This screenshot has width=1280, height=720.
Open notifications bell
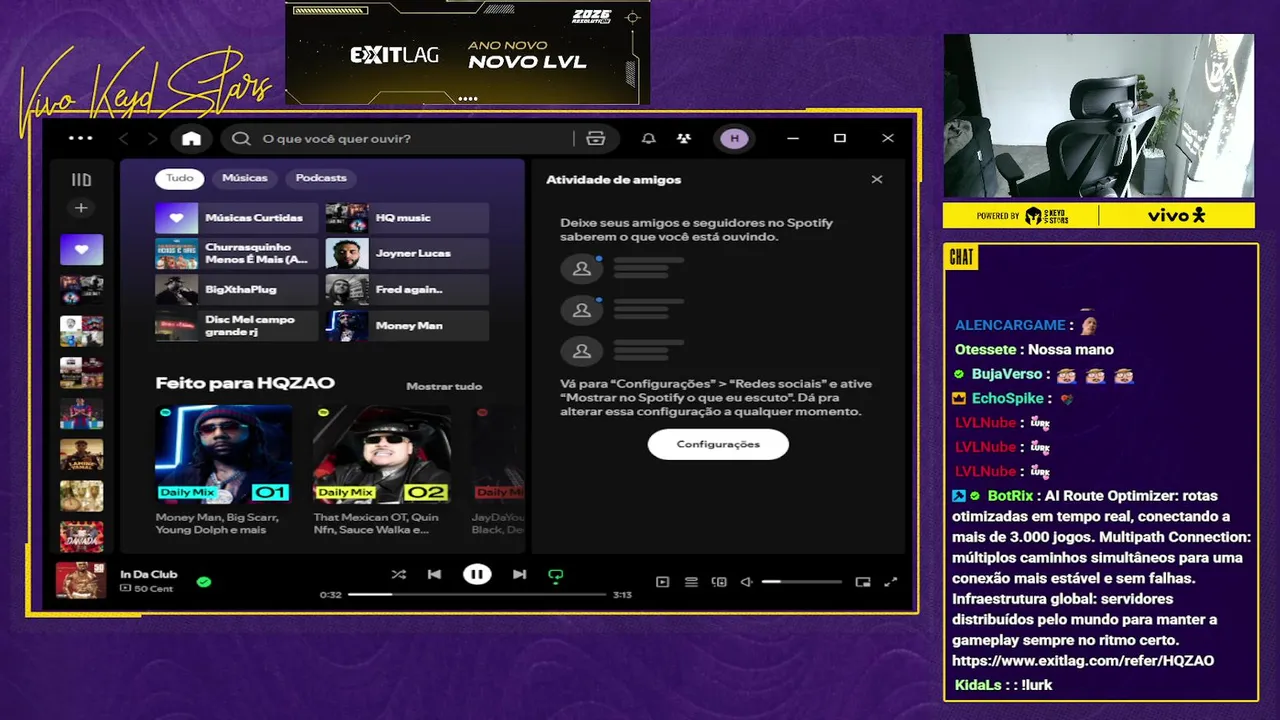tap(648, 138)
